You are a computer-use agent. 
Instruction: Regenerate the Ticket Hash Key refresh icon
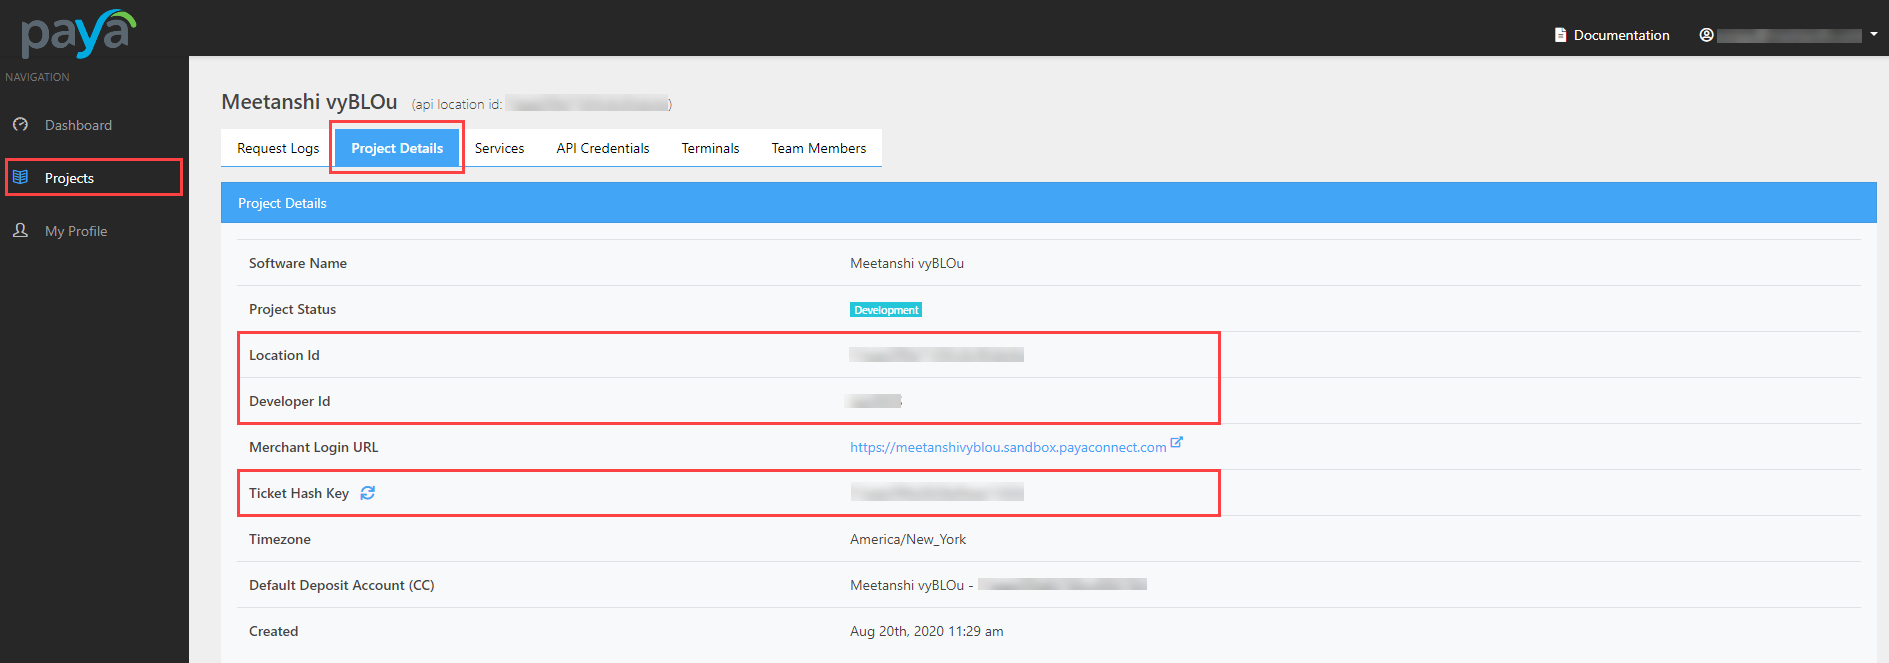pos(368,493)
